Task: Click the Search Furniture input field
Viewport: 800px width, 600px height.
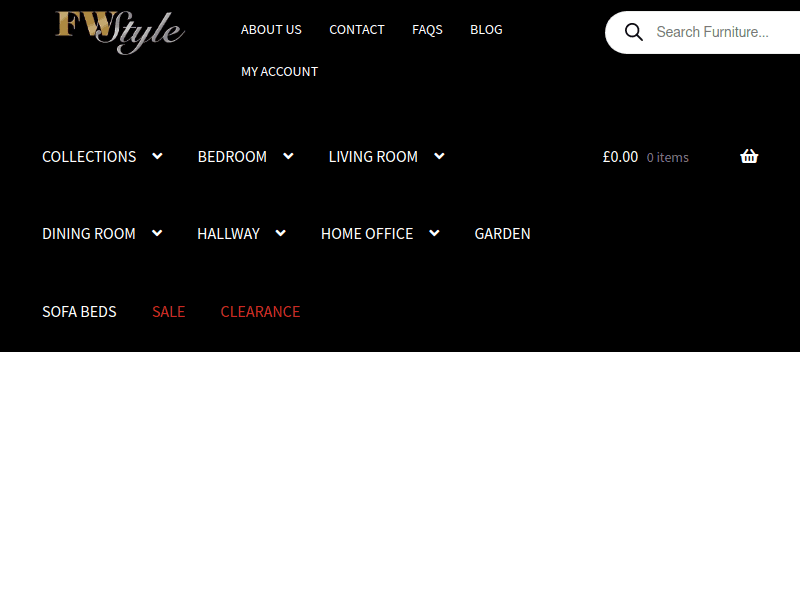Action: tap(722, 31)
